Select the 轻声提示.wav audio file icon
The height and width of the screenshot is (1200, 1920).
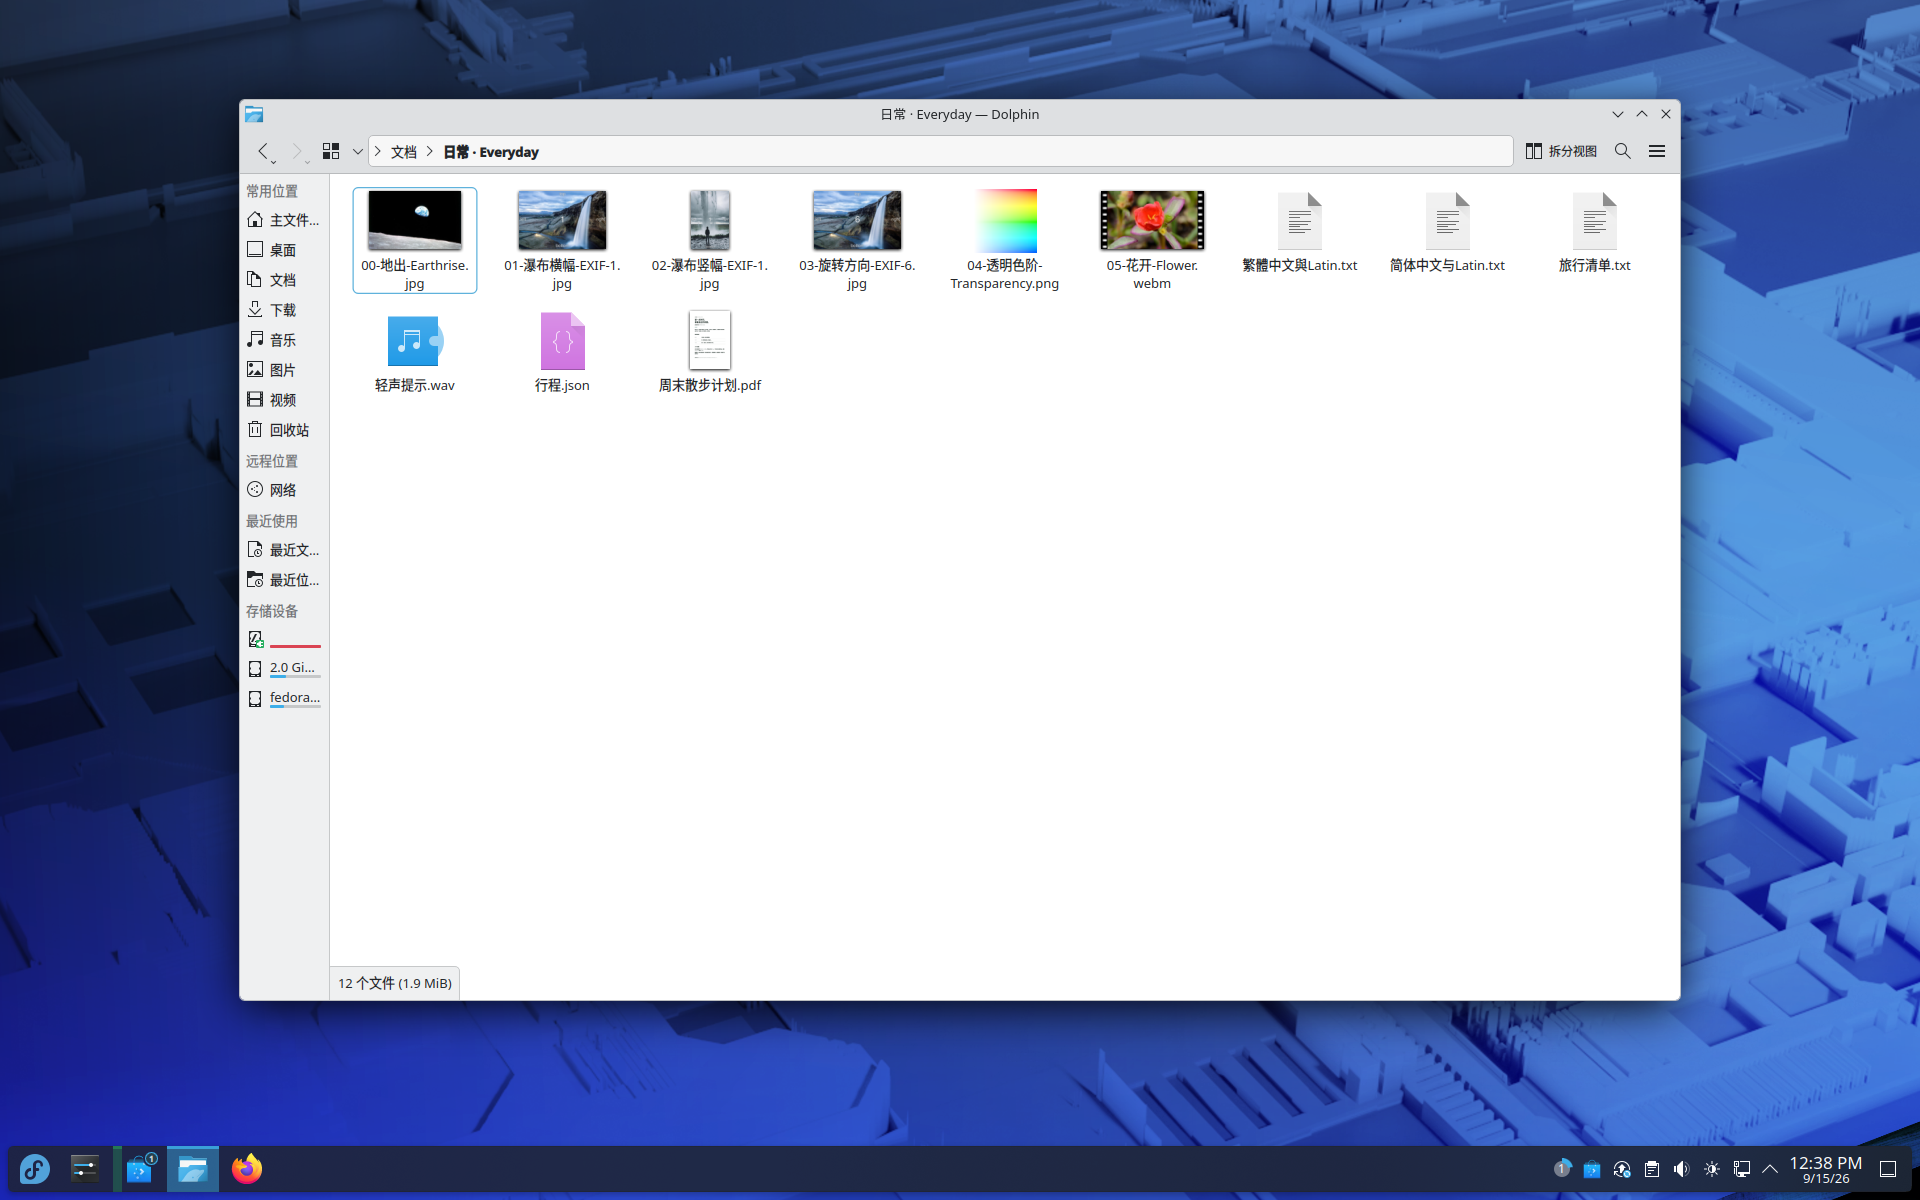[x=415, y=341]
